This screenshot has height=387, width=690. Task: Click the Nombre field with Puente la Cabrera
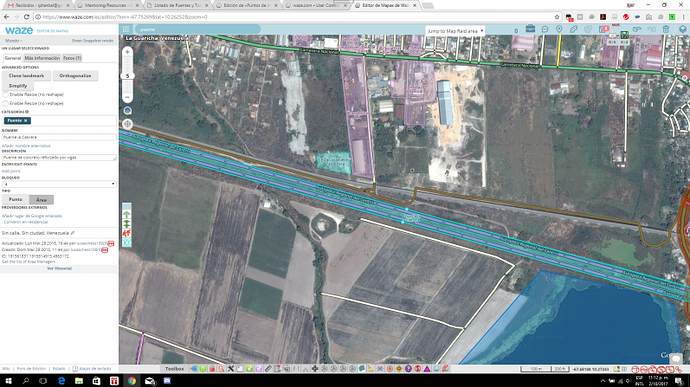click(x=59, y=137)
